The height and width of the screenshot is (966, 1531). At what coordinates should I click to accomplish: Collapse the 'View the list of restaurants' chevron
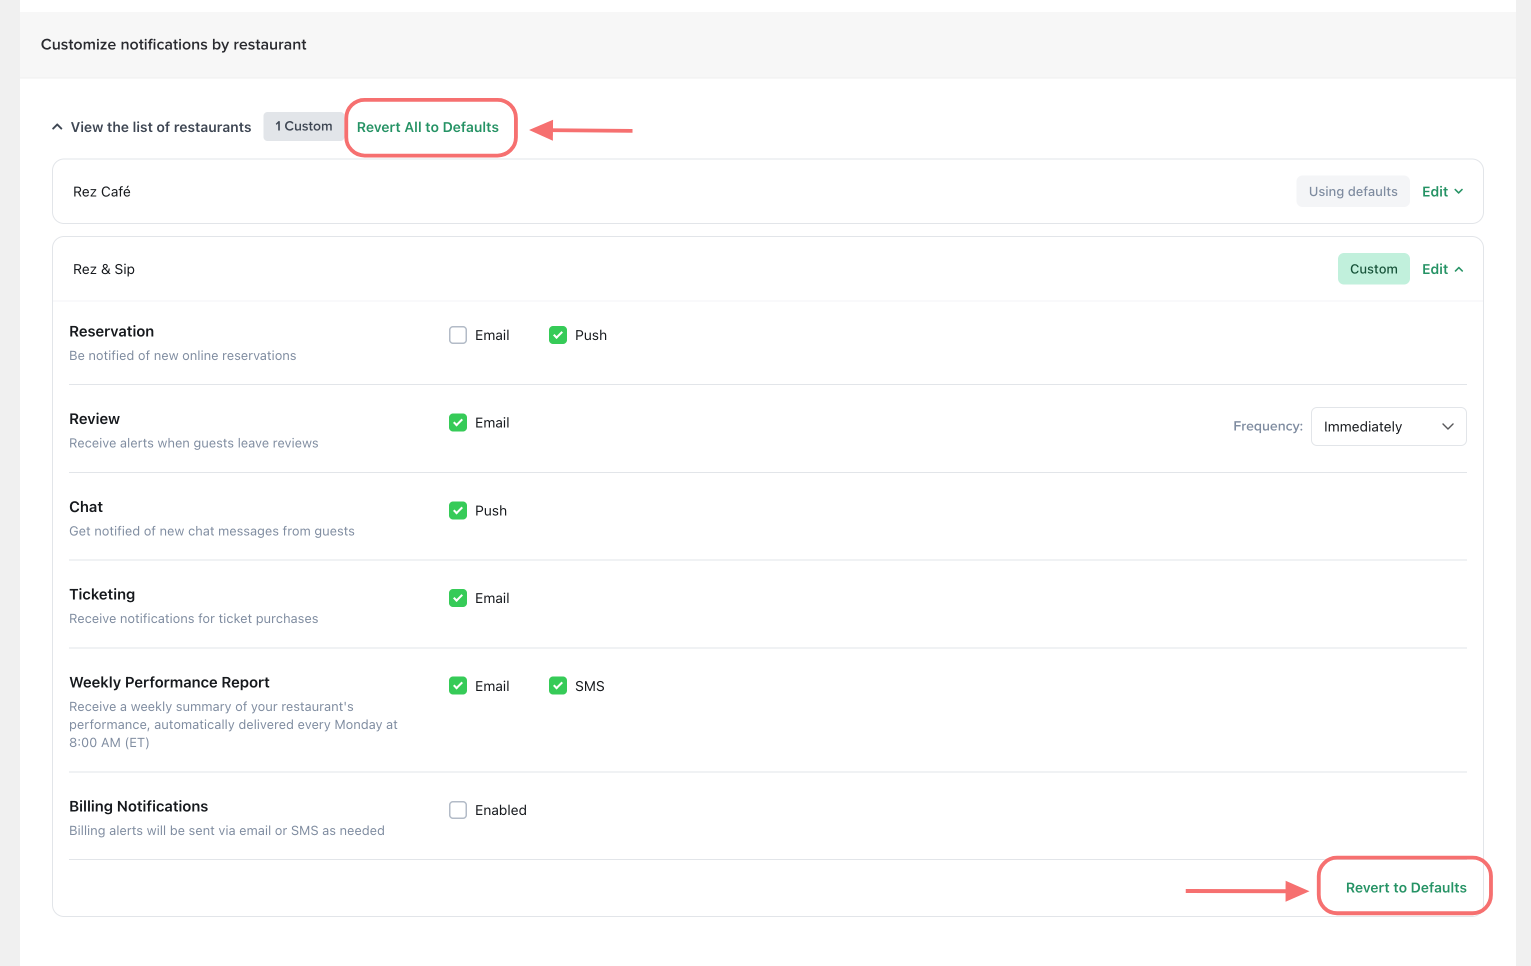pos(58,127)
